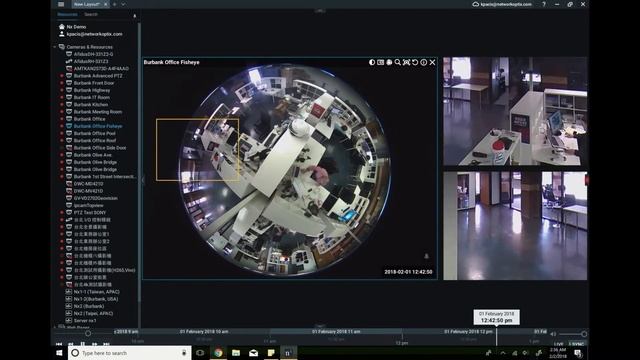Select Burbank Highway camera
This screenshot has width=640, height=360.
[92, 90]
